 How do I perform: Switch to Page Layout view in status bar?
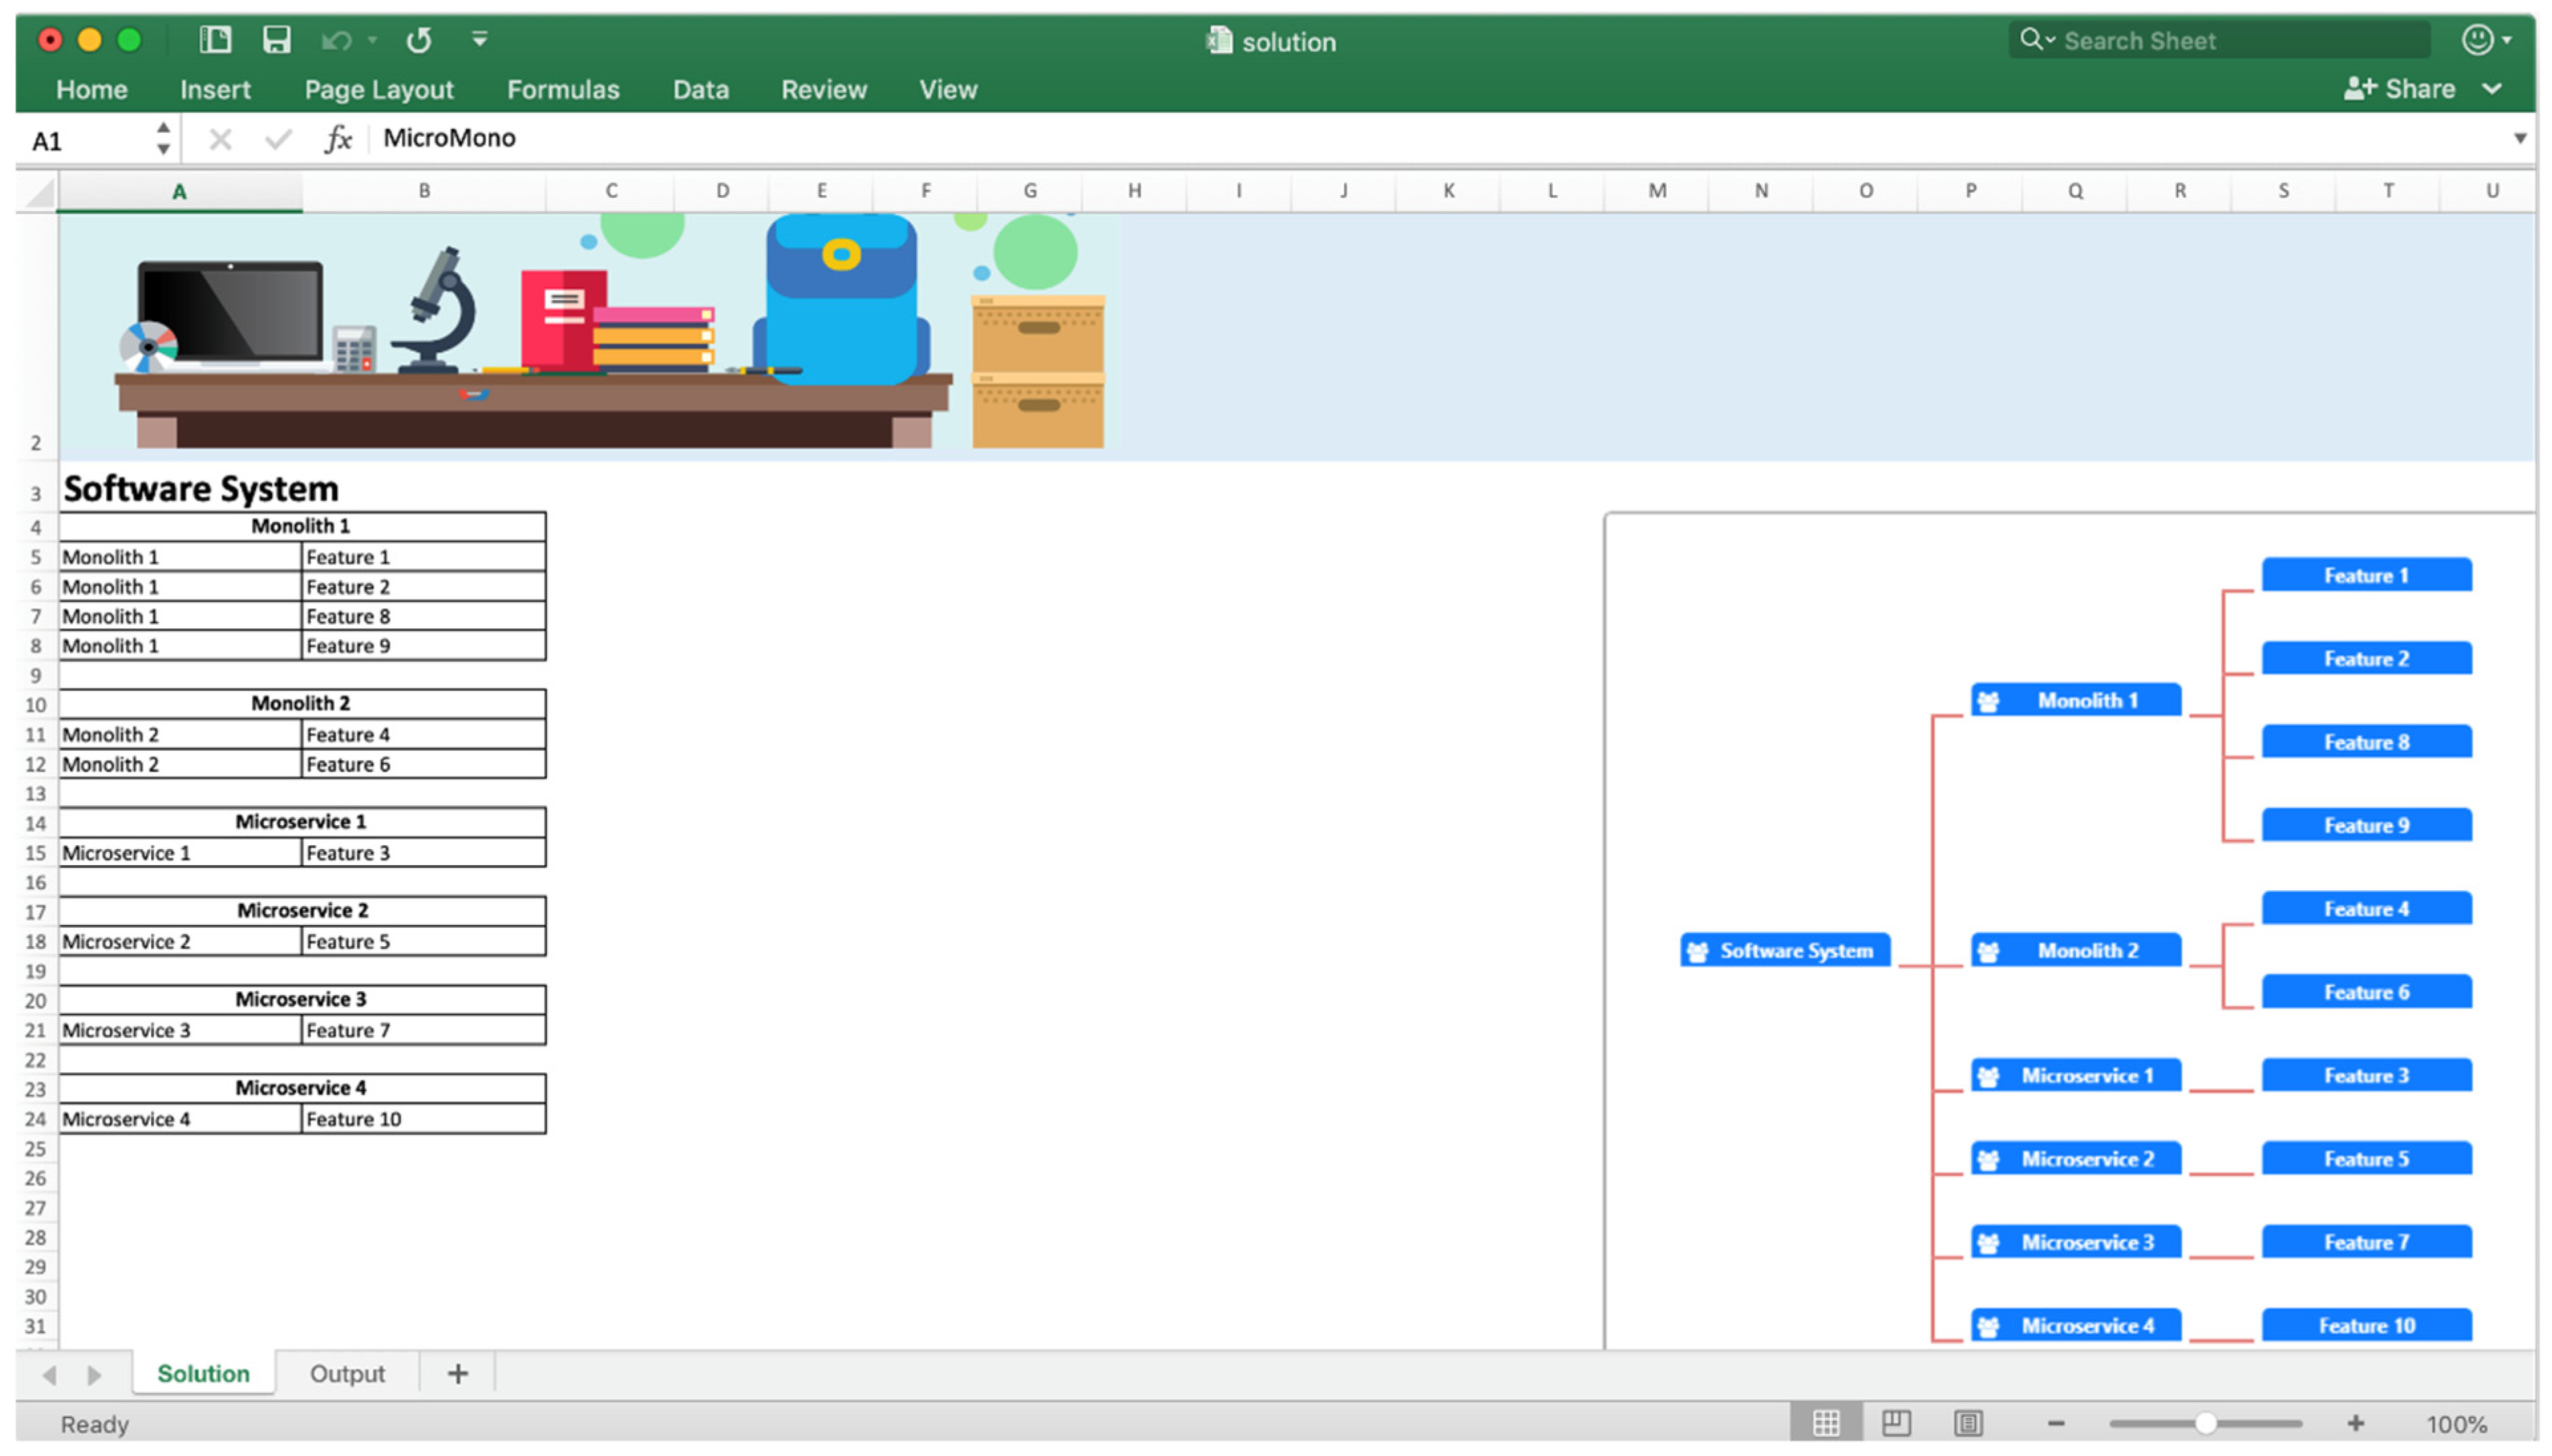(1896, 1422)
